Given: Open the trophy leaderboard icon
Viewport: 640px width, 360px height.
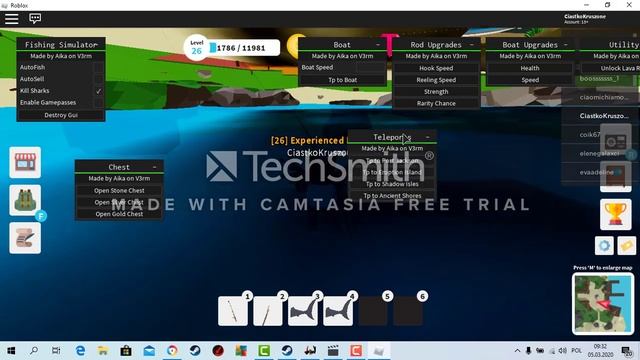Looking at the screenshot, I should (616, 215).
